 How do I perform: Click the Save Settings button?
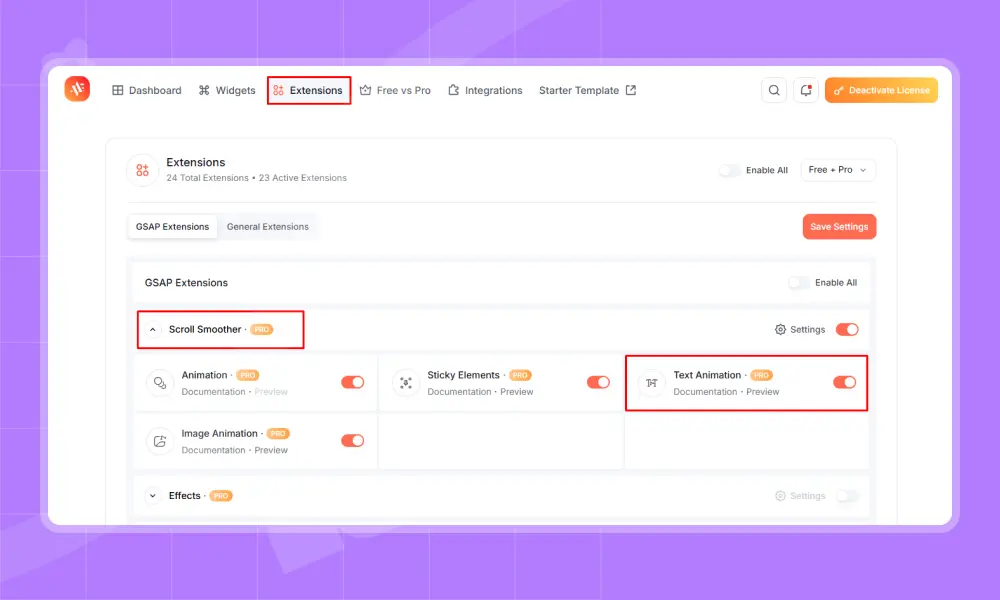(839, 227)
